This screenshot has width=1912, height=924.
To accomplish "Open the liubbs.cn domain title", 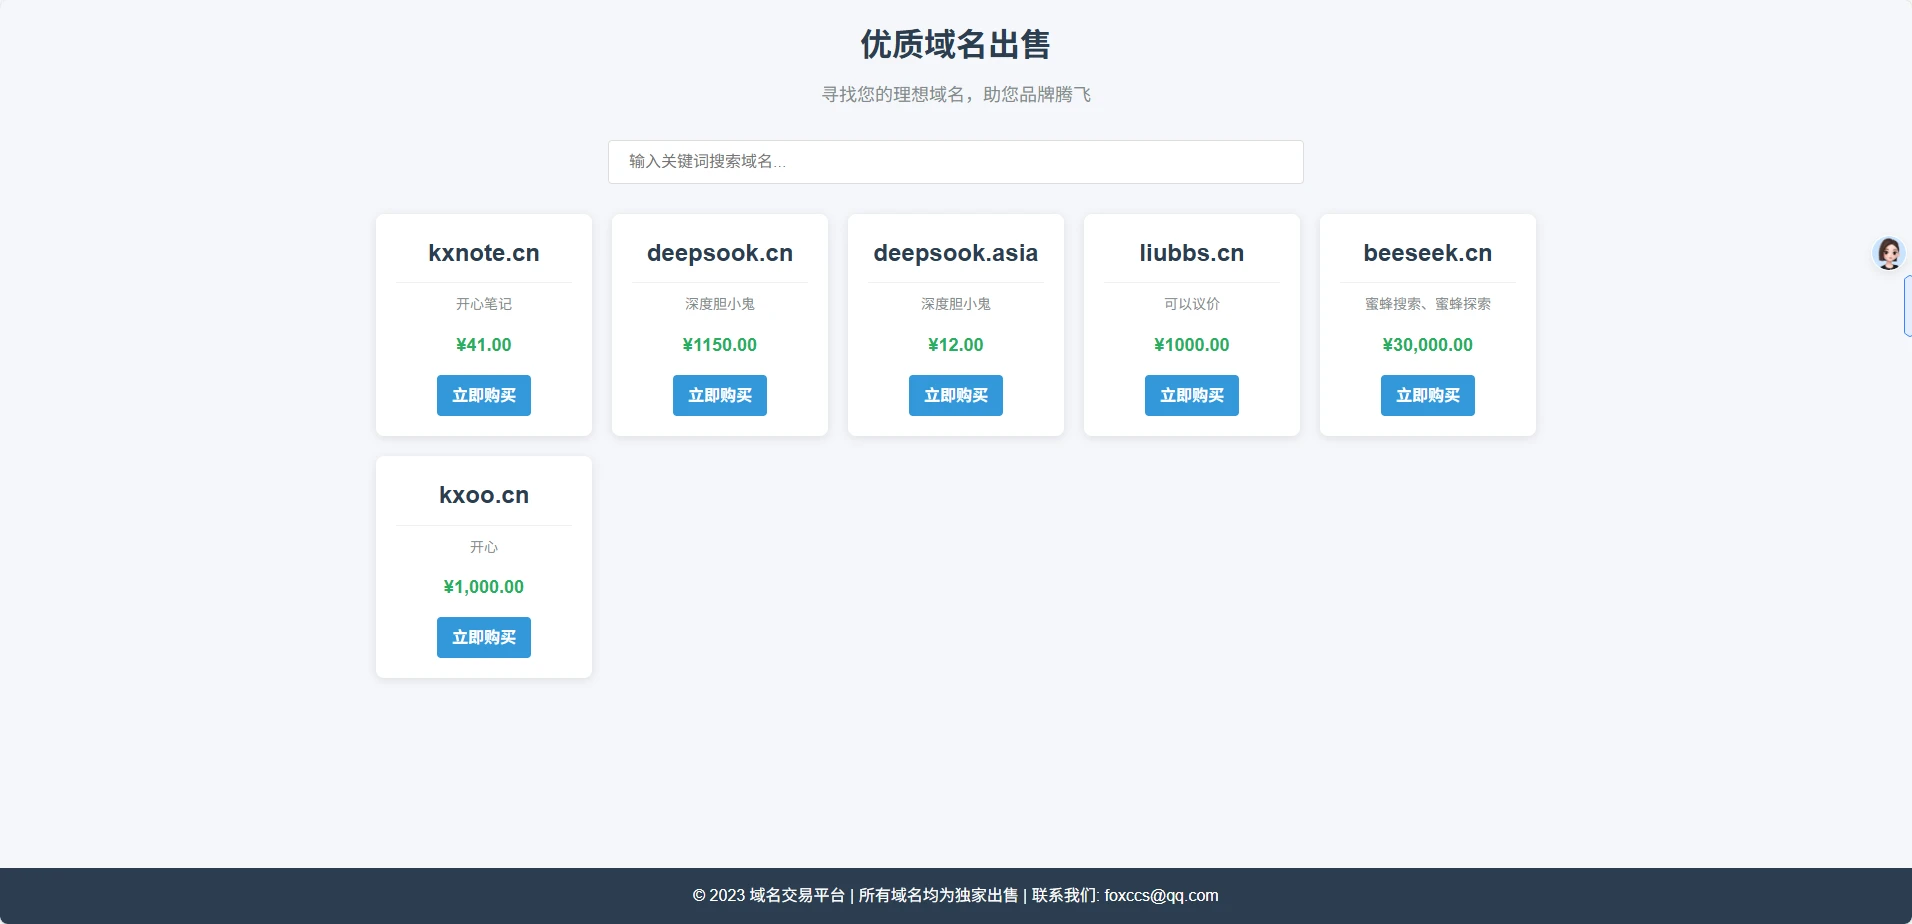I will [x=1191, y=253].
